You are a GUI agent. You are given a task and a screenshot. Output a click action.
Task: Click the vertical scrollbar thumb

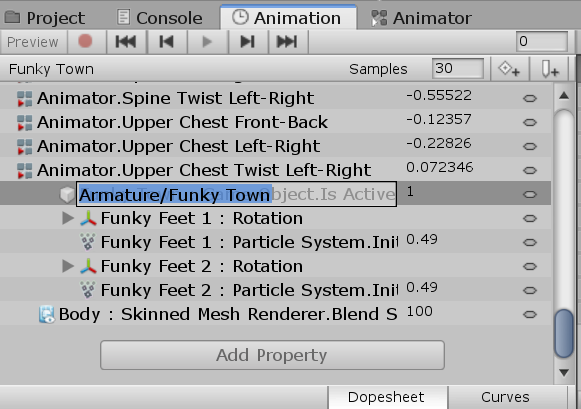tap(564, 333)
